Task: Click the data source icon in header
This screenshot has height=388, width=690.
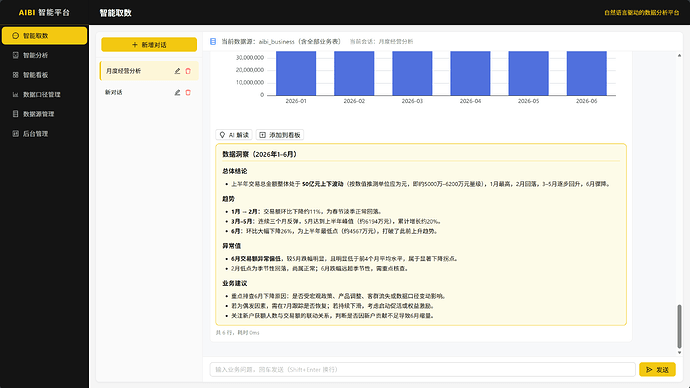Action: (x=213, y=41)
